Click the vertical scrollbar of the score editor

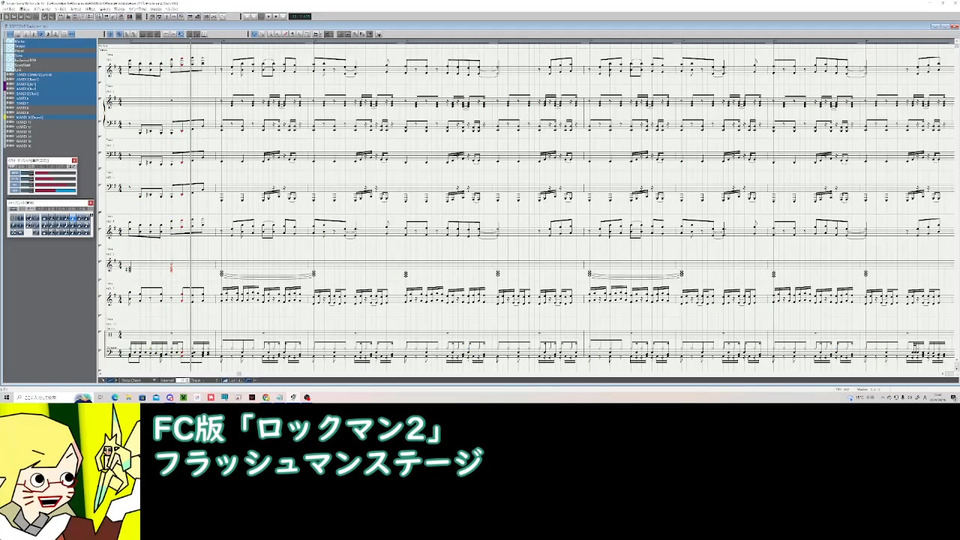pyautogui.click(x=956, y=202)
